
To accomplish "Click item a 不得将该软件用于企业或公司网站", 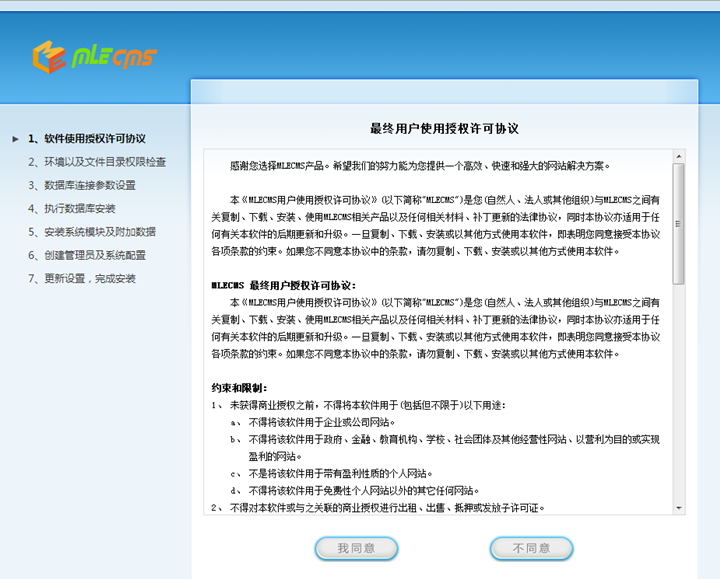I will click(x=313, y=422).
